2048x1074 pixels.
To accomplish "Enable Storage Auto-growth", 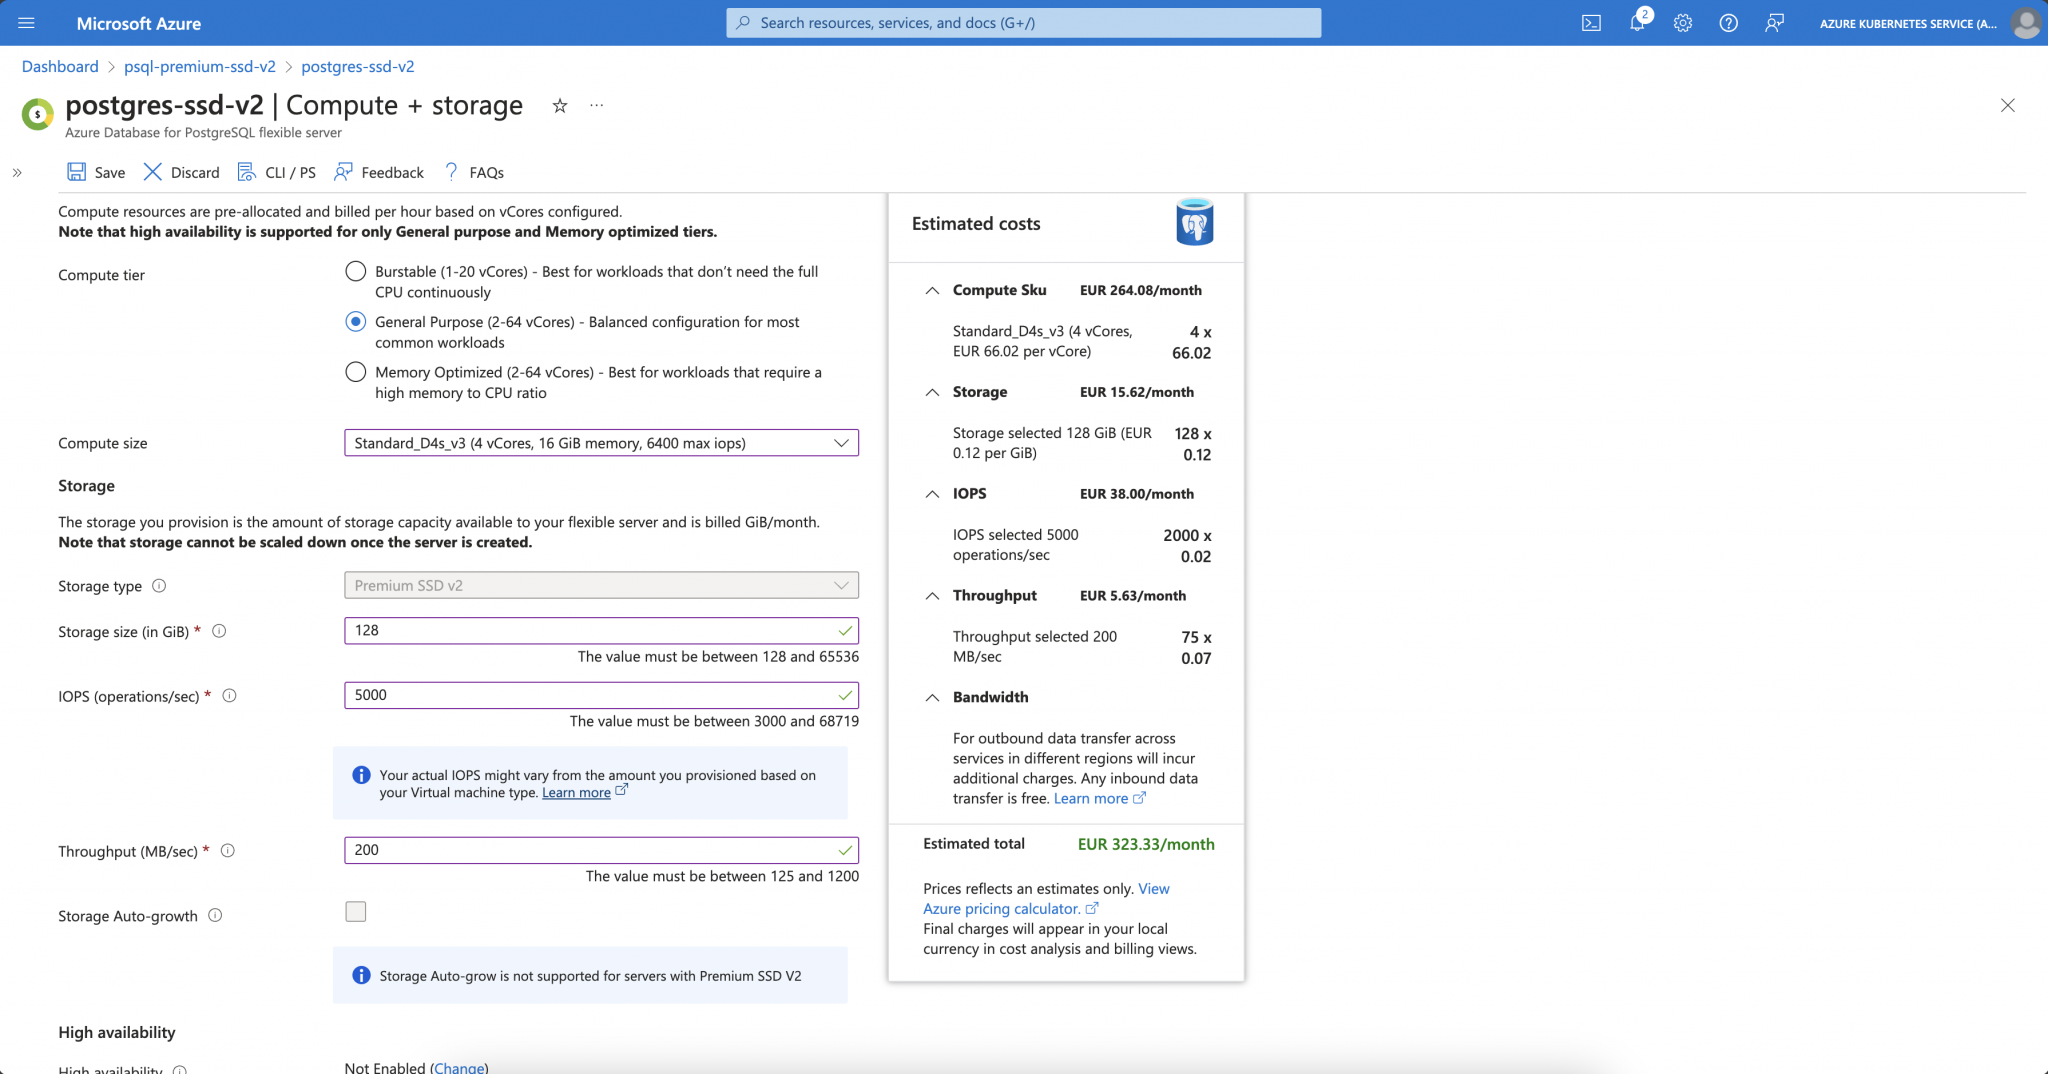I will [355, 911].
